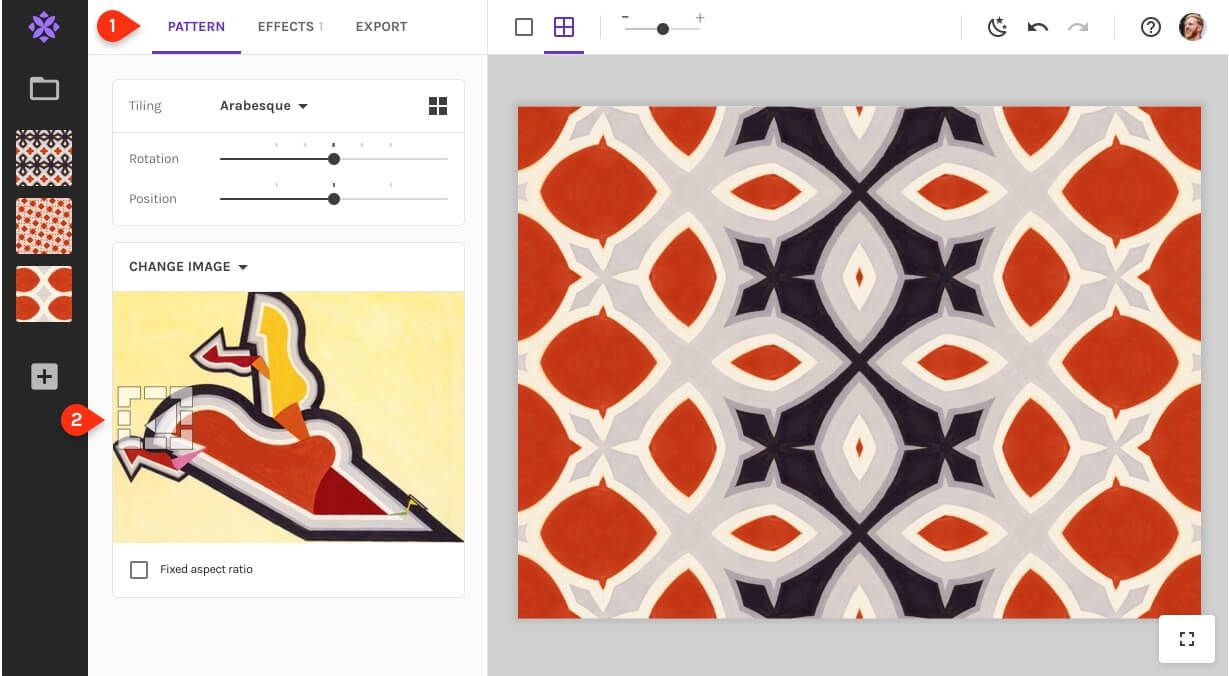Viewport: 1229px width, 676px height.
Task: Click the zoom in plus sign
Action: [700, 18]
